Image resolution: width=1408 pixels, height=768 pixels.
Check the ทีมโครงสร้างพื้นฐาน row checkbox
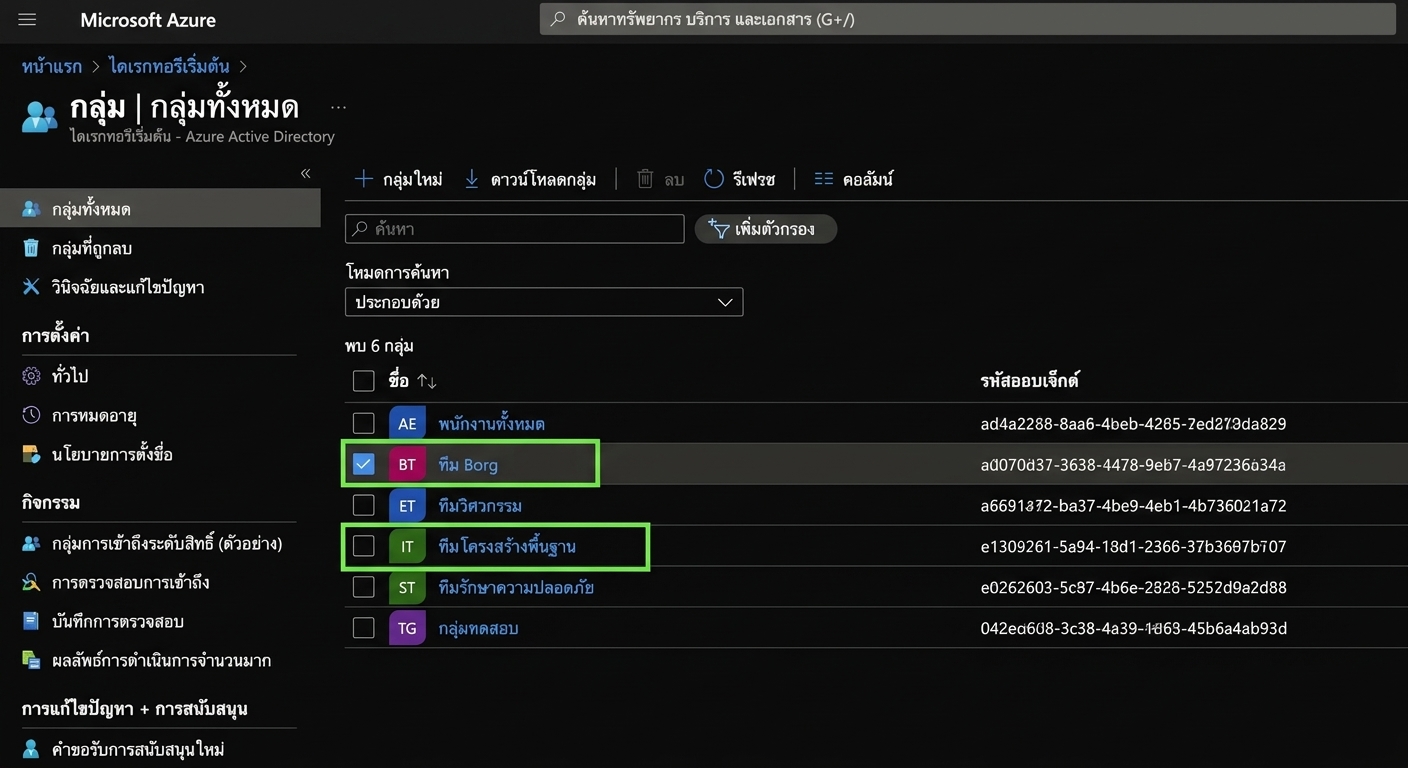[364, 547]
